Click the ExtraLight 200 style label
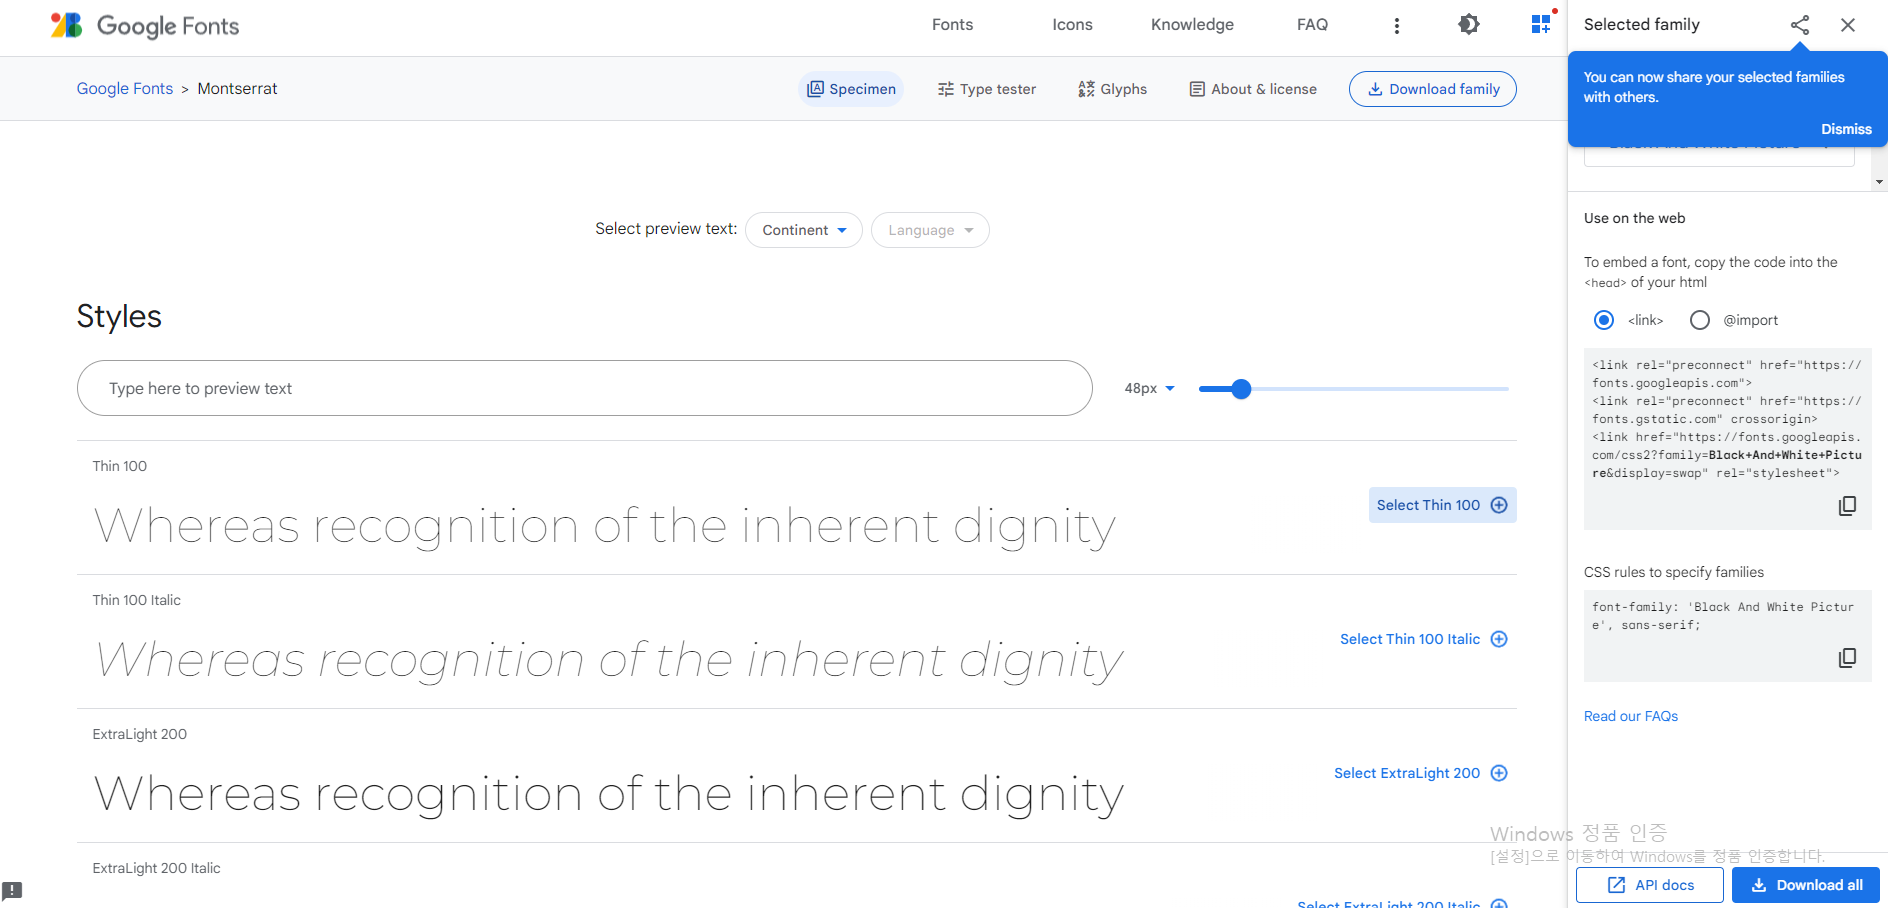1888x908 pixels. [140, 734]
